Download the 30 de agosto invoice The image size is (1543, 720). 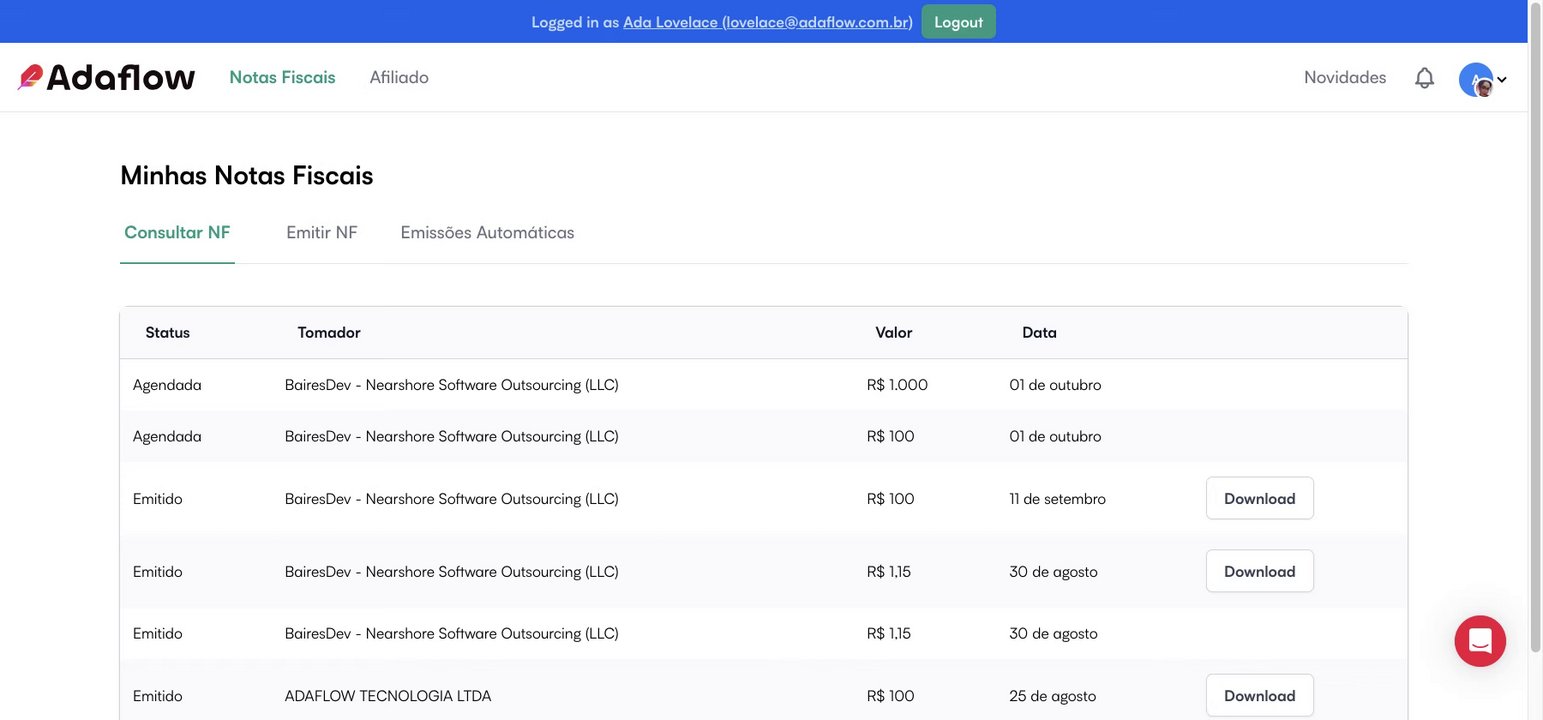pyautogui.click(x=1259, y=571)
